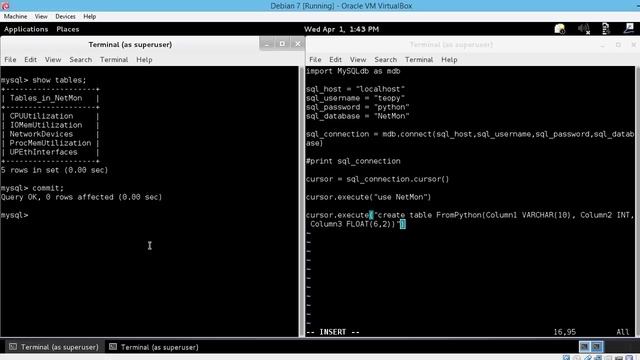The width and height of the screenshot is (640, 360).
Task: Click the sql_database = "NetMon" line
Action: [x=358, y=116]
